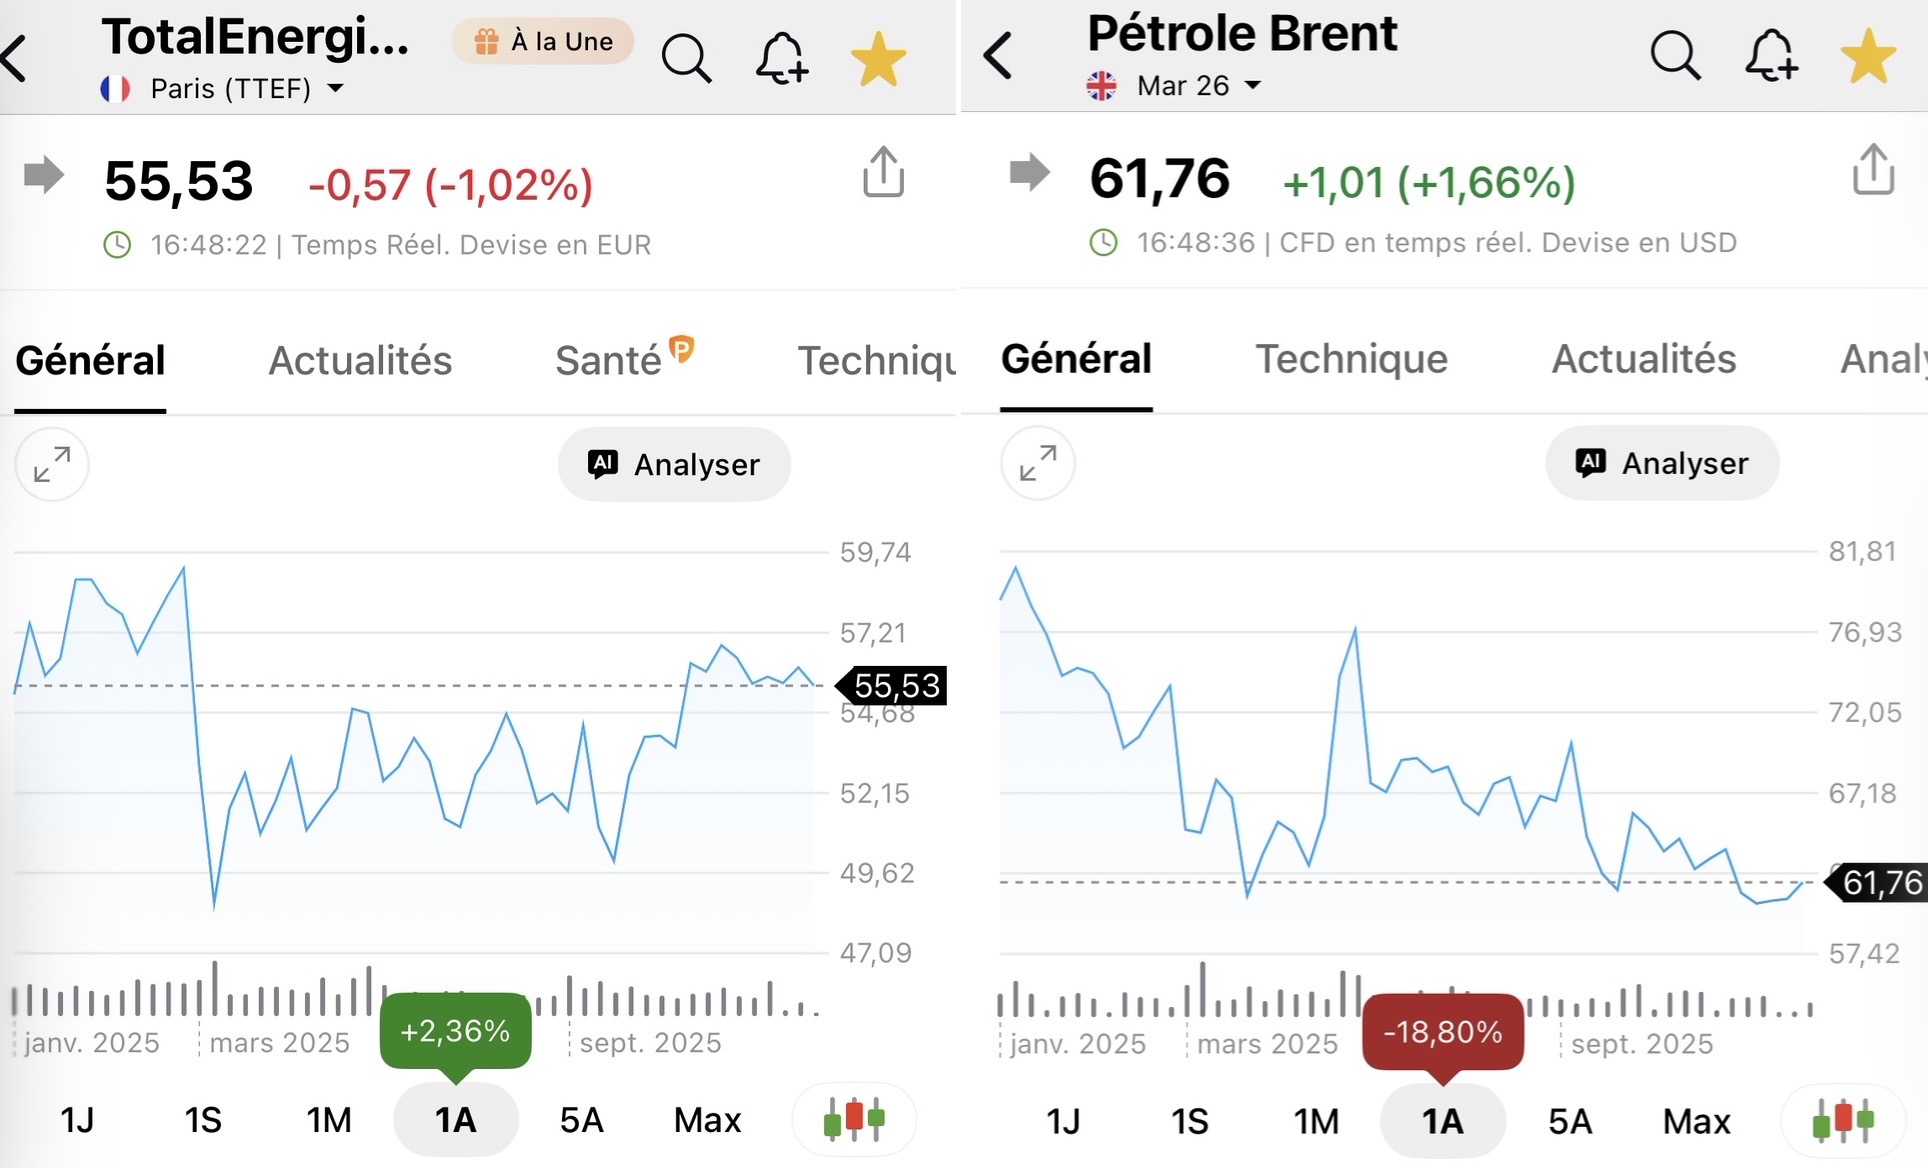
Task: Add a price alert for TotalEnergies
Action: 781,59
